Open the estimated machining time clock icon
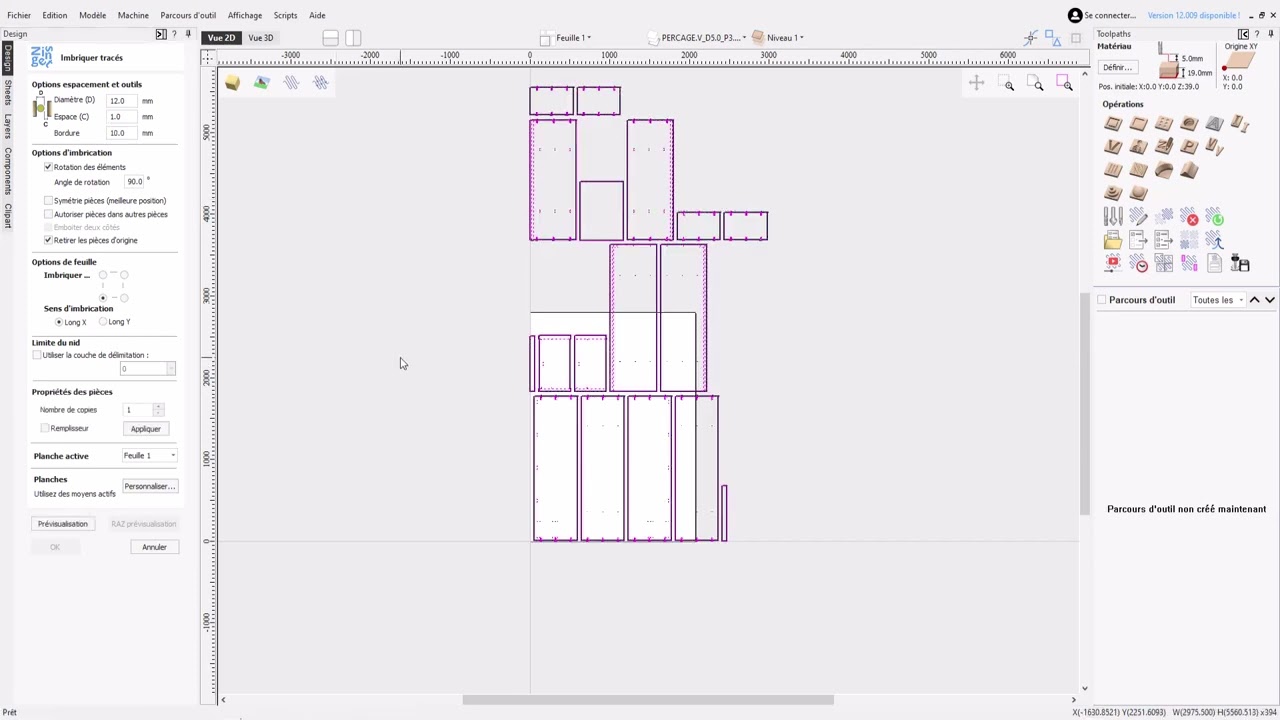The height and width of the screenshot is (720, 1280). click(x=1138, y=264)
